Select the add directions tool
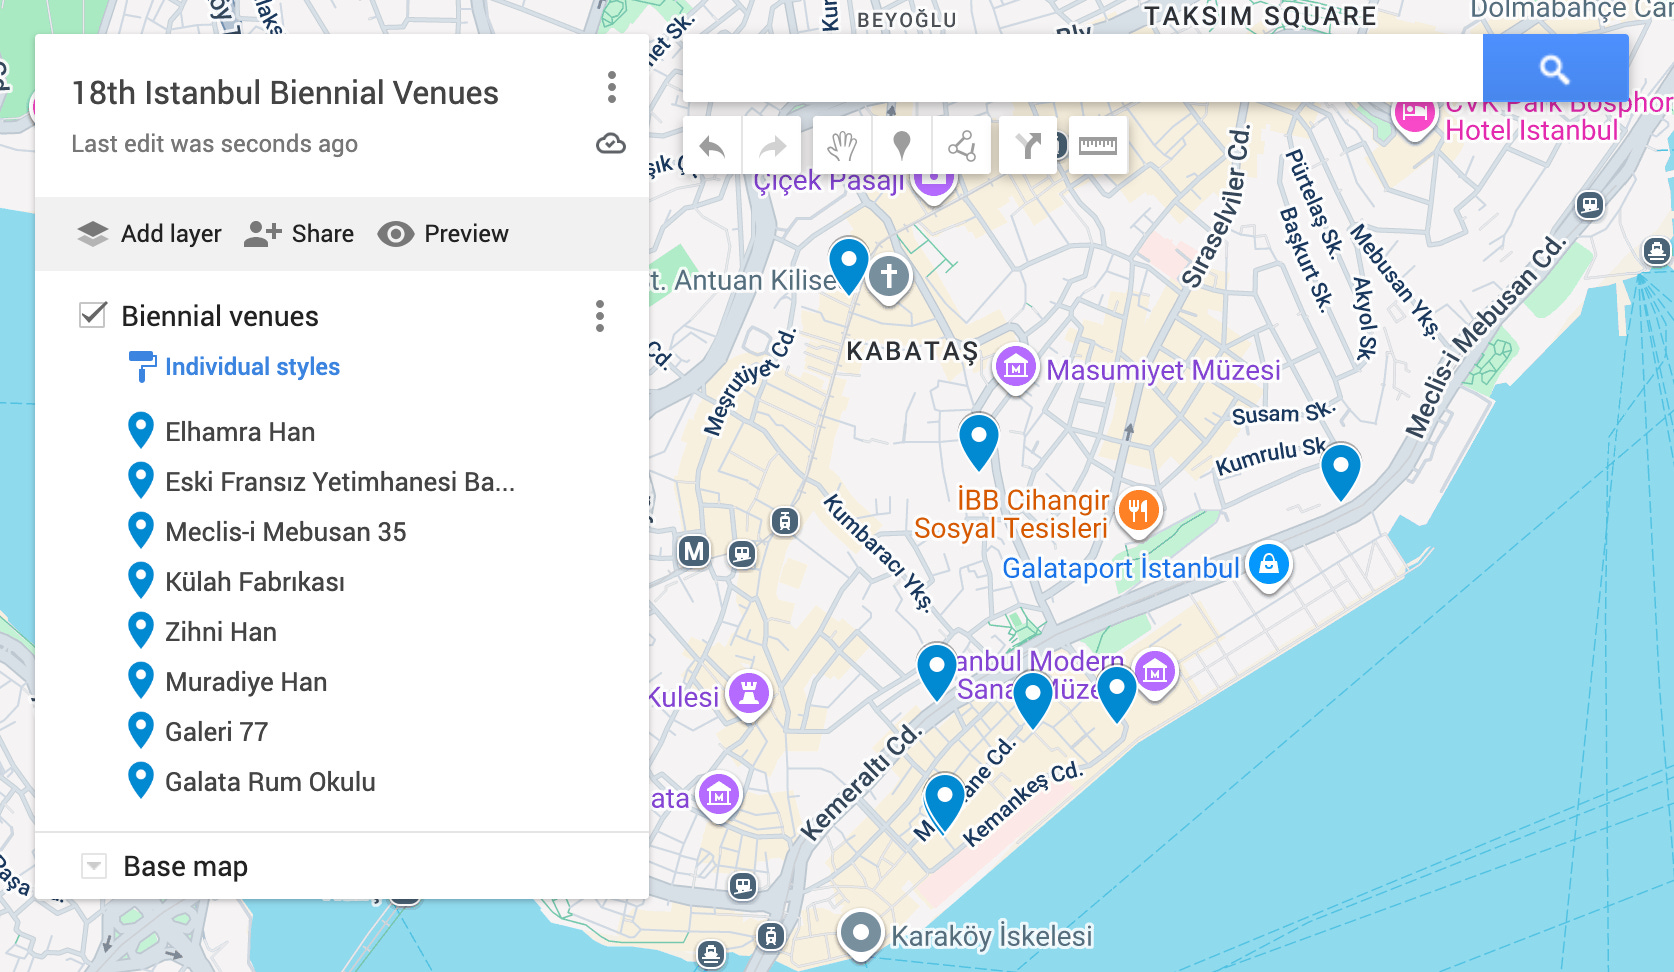1674x972 pixels. 1028,146
